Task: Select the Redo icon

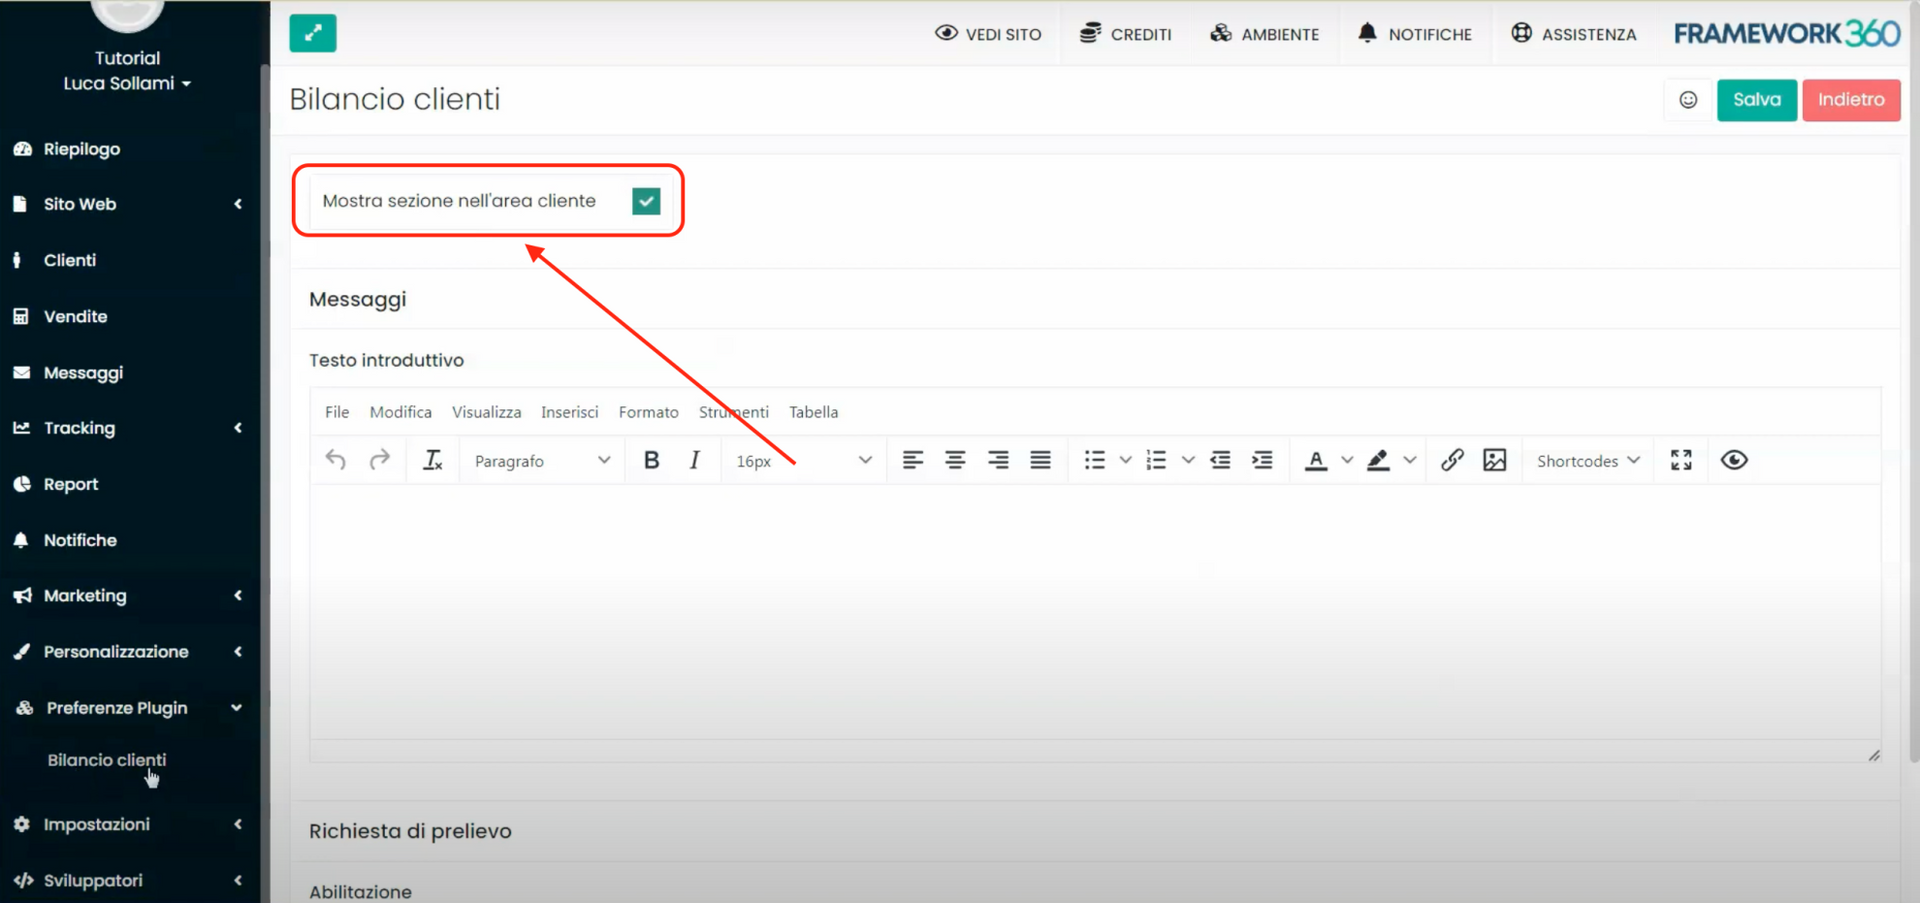Action: (x=380, y=460)
